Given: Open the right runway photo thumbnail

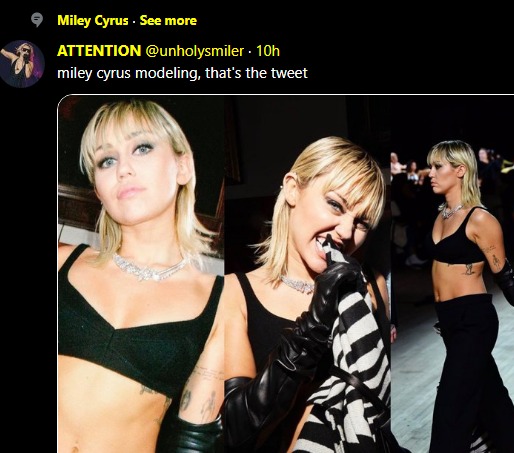Looking at the screenshot, I should (452, 274).
